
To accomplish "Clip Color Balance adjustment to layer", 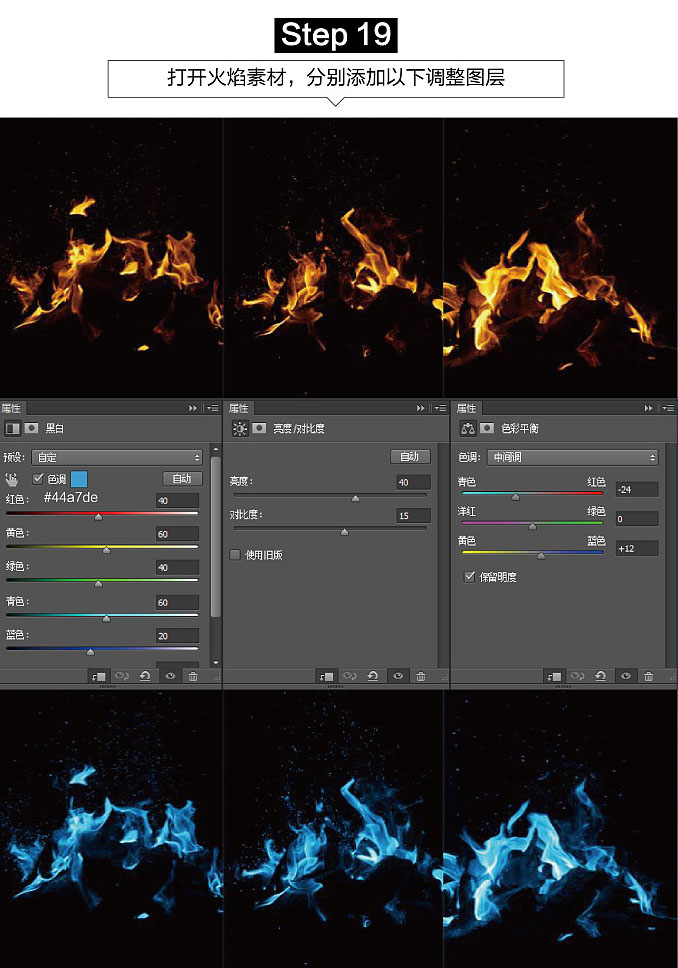I will [x=554, y=676].
